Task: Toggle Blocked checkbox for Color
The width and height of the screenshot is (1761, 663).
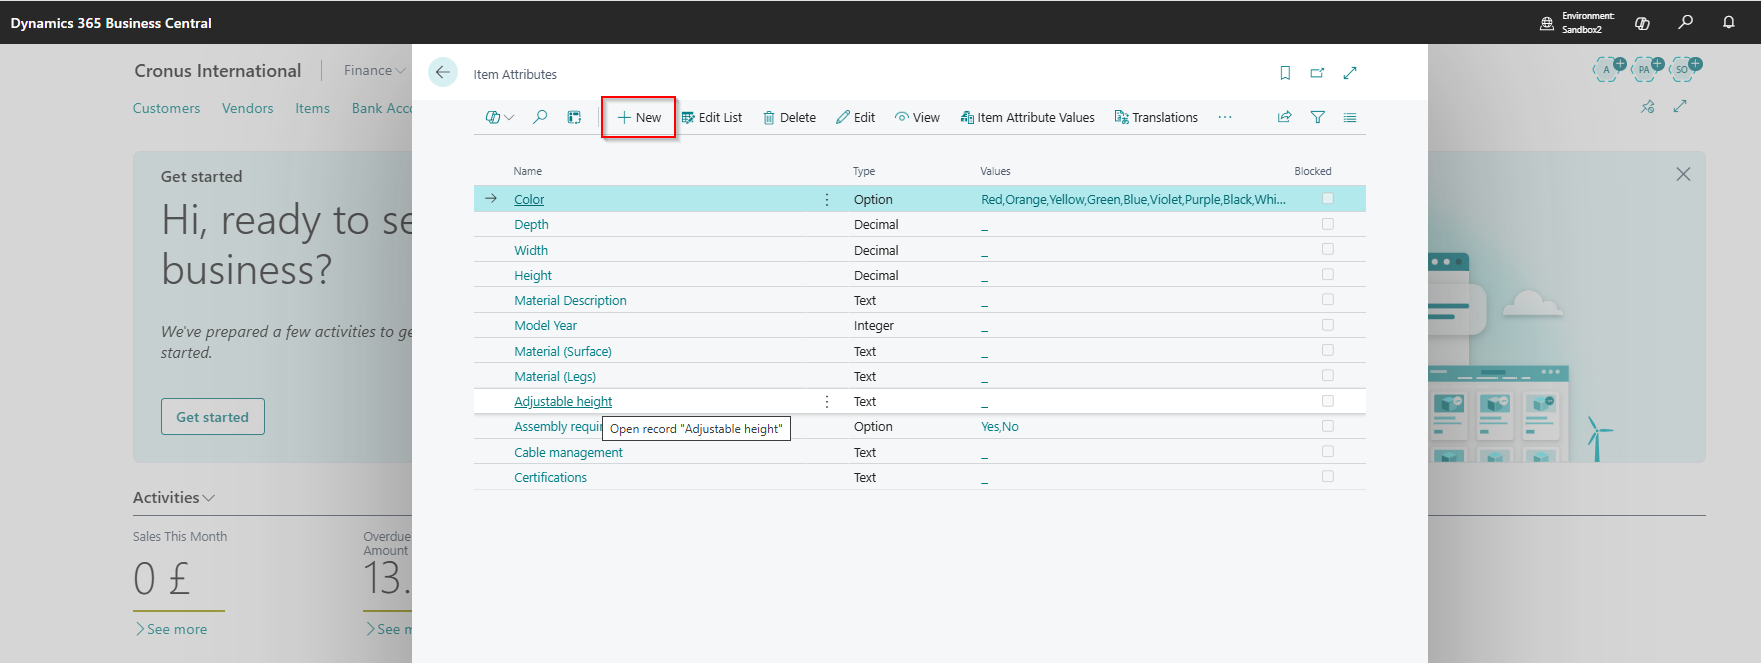Action: tap(1327, 199)
